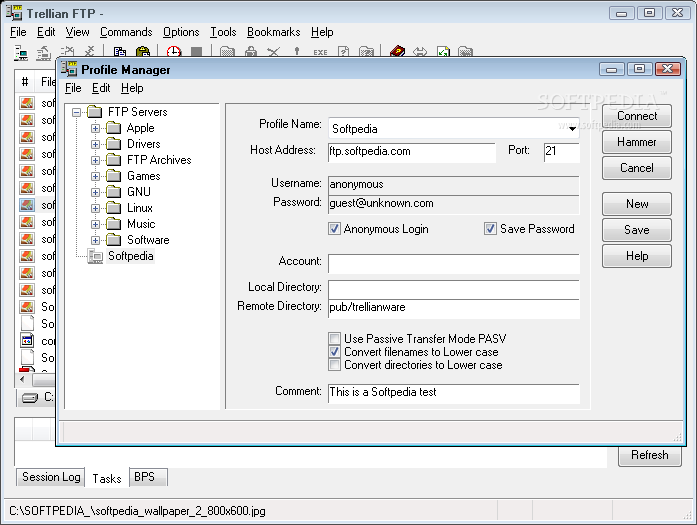Viewport: 697px width, 525px height.
Task: Select the Softpedia profile in the tree
Action: pyautogui.click(x=131, y=256)
